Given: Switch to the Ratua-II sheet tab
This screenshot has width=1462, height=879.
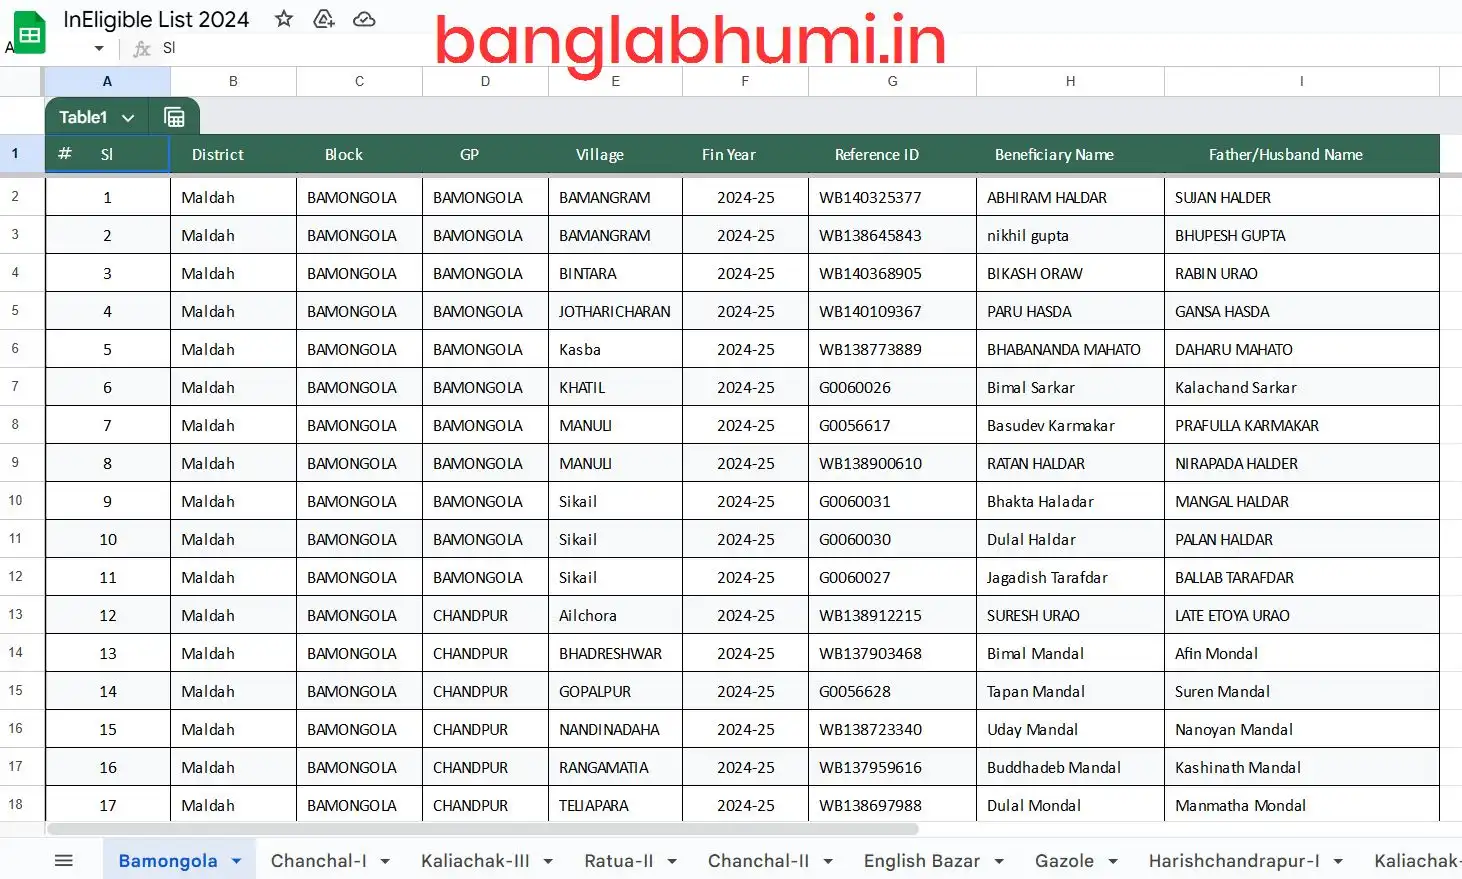Looking at the screenshot, I should (x=619, y=861).
